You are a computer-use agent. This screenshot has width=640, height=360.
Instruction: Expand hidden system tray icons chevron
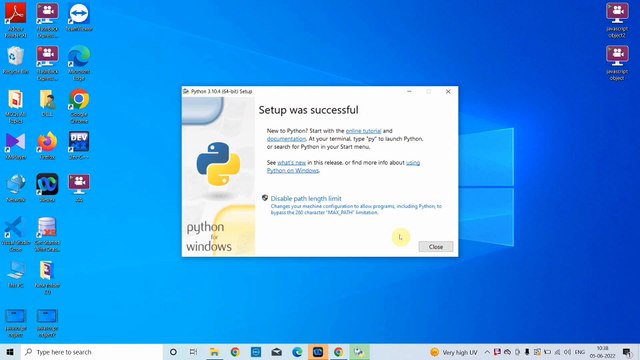487,352
